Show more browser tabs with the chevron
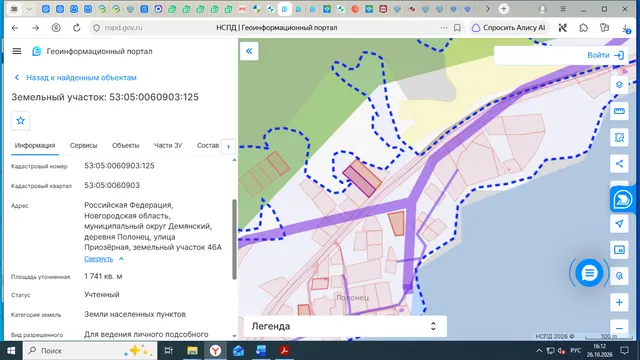640x360 pixels. (488, 9)
